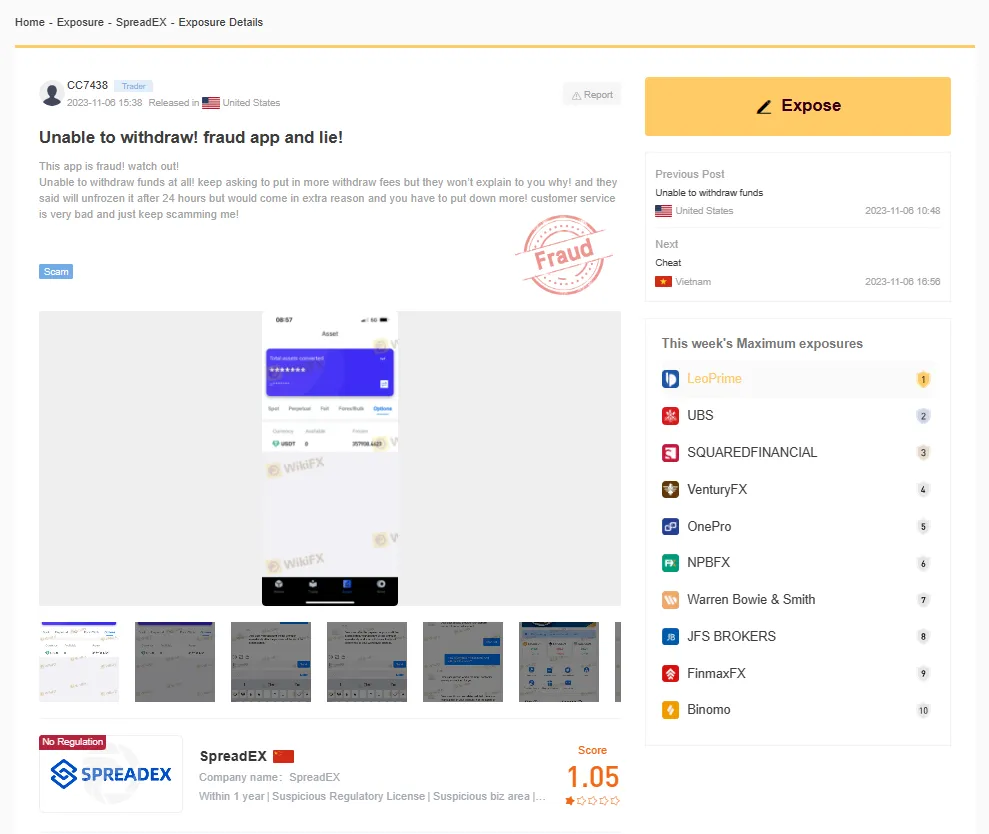Click 'Company name: SpreadEX' text
Image resolution: width=989 pixels, height=834 pixels.
click(x=269, y=777)
